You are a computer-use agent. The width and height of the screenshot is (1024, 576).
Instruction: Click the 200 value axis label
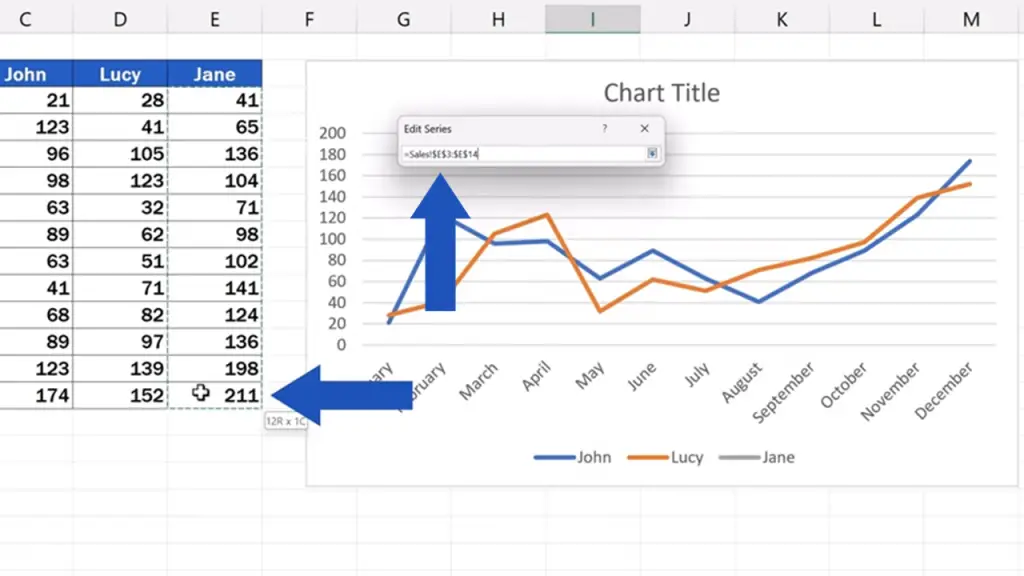click(x=332, y=133)
